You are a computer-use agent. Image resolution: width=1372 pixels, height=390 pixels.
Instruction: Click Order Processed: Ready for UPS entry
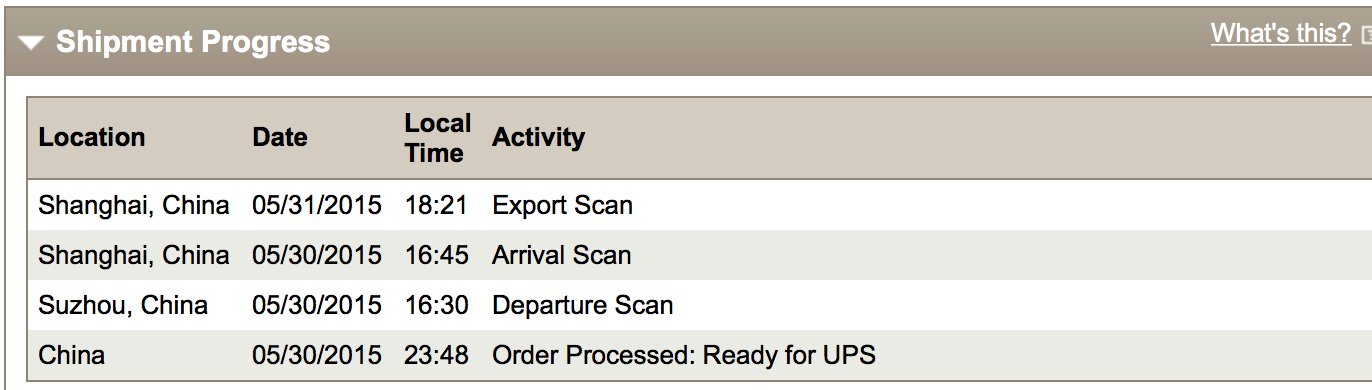point(684,355)
